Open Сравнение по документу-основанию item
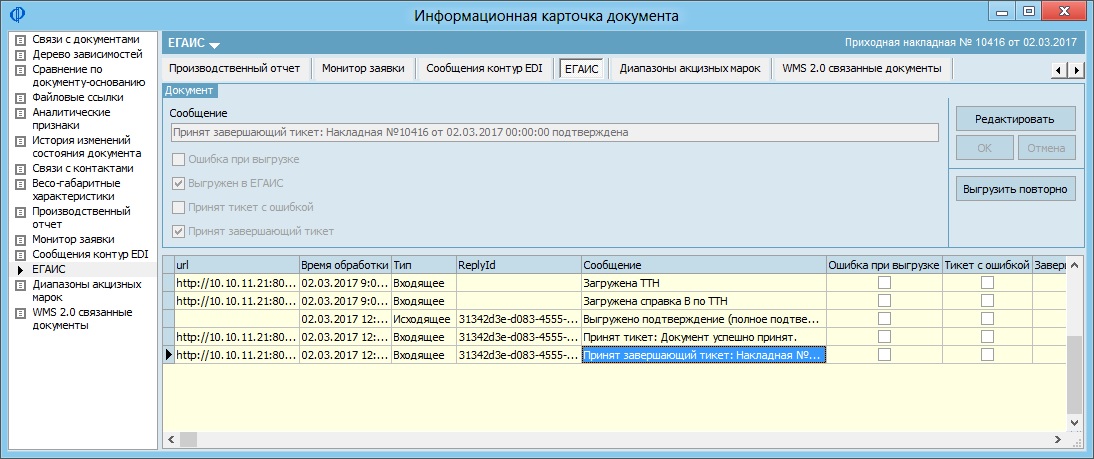The width and height of the screenshot is (1094, 459). point(89,76)
